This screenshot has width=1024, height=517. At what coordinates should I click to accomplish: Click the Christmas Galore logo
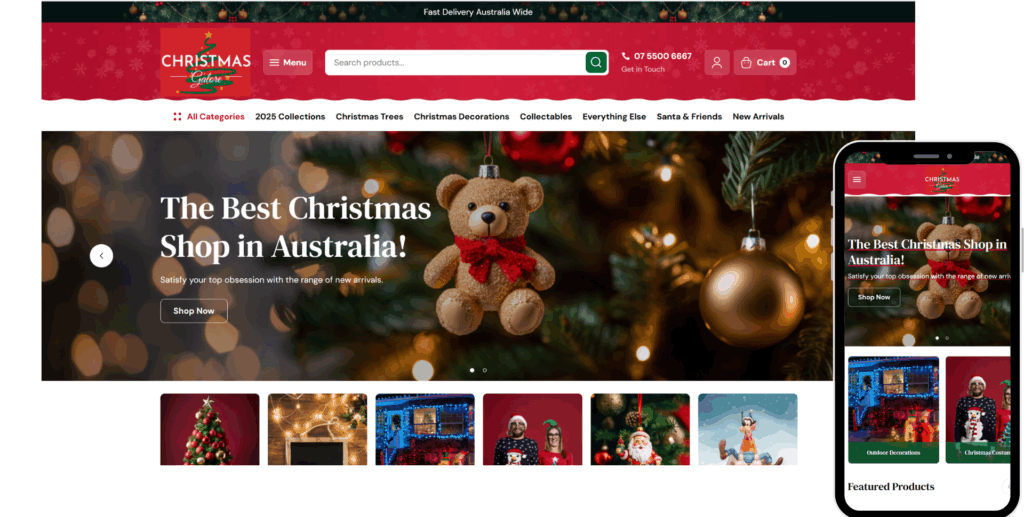point(206,63)
